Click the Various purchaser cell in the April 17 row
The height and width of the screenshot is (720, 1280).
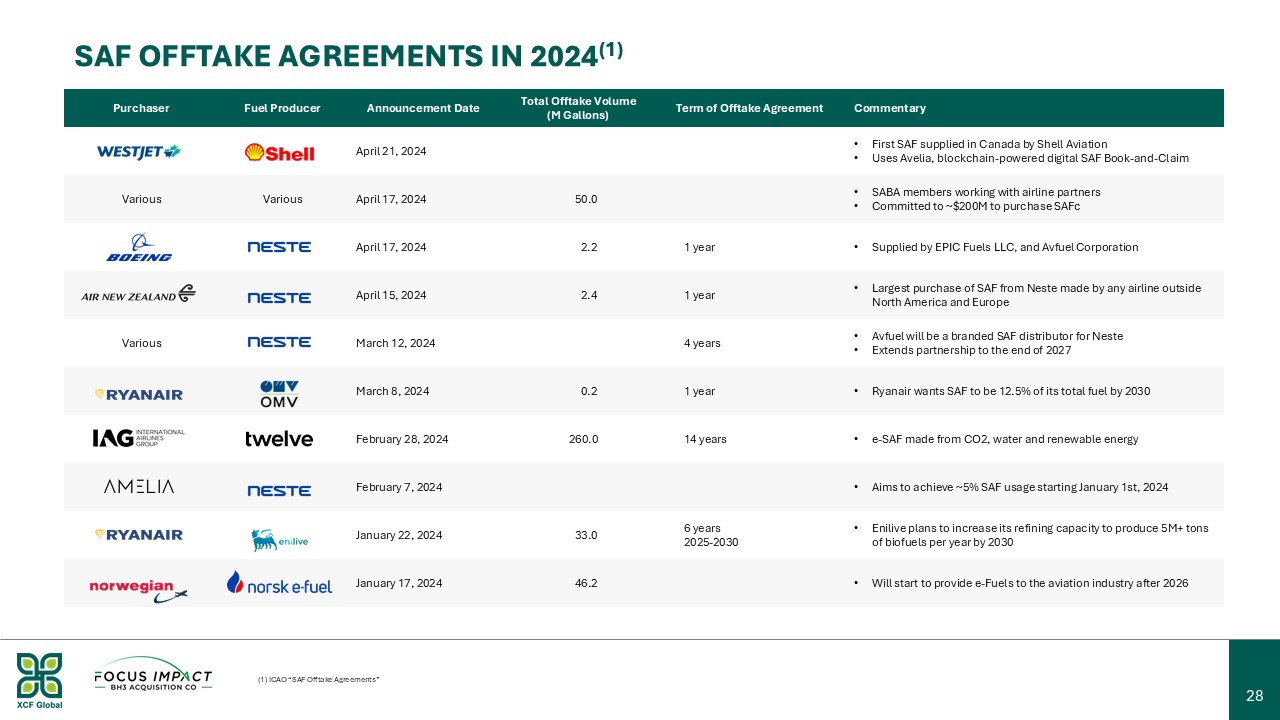tap(142, 199)
